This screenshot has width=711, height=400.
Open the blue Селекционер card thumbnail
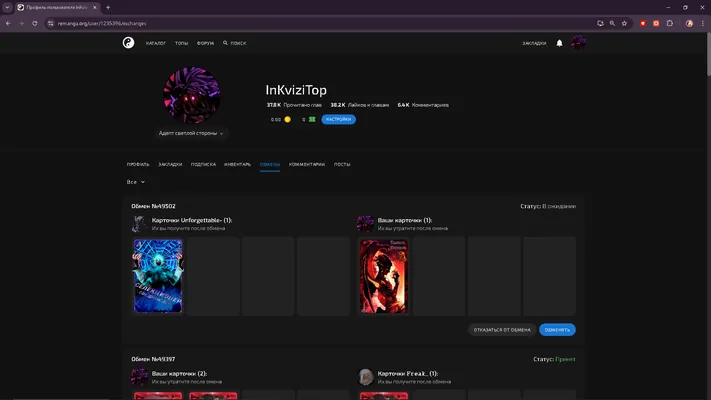[158, 276]
